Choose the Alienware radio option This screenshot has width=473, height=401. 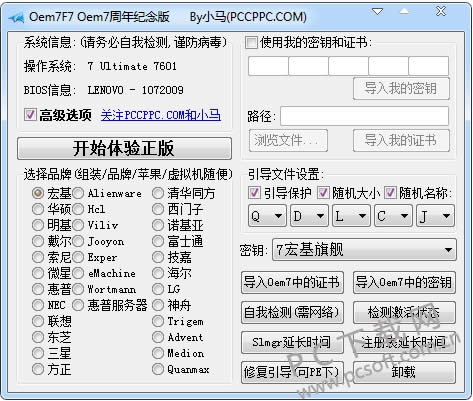(x=78, y=193)
